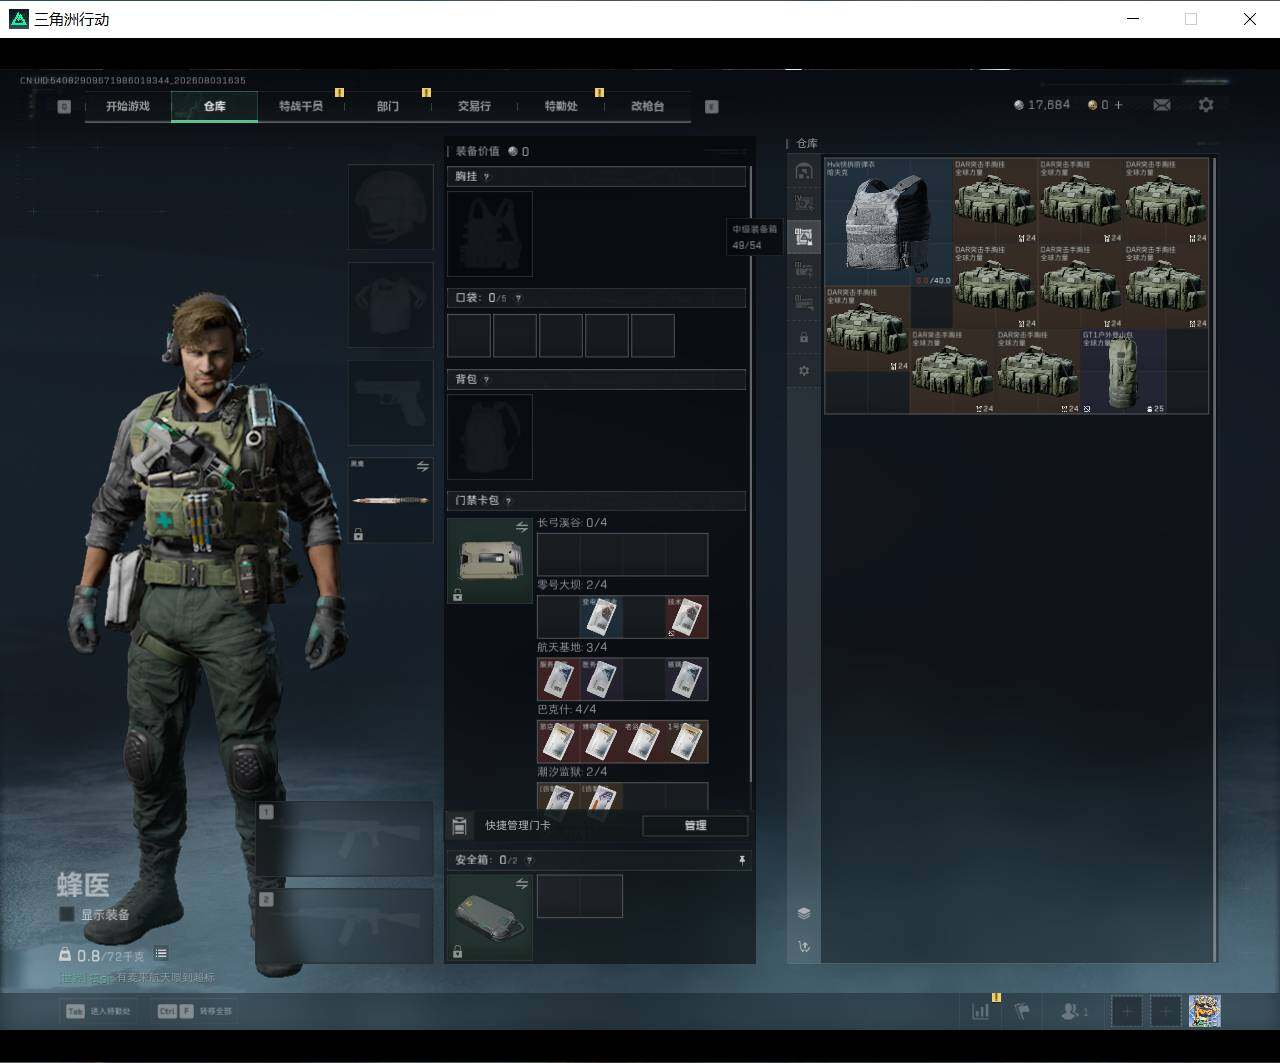Click the 巴克什 4/4 card label
1280x1063 pixels.
click(566, 710)
